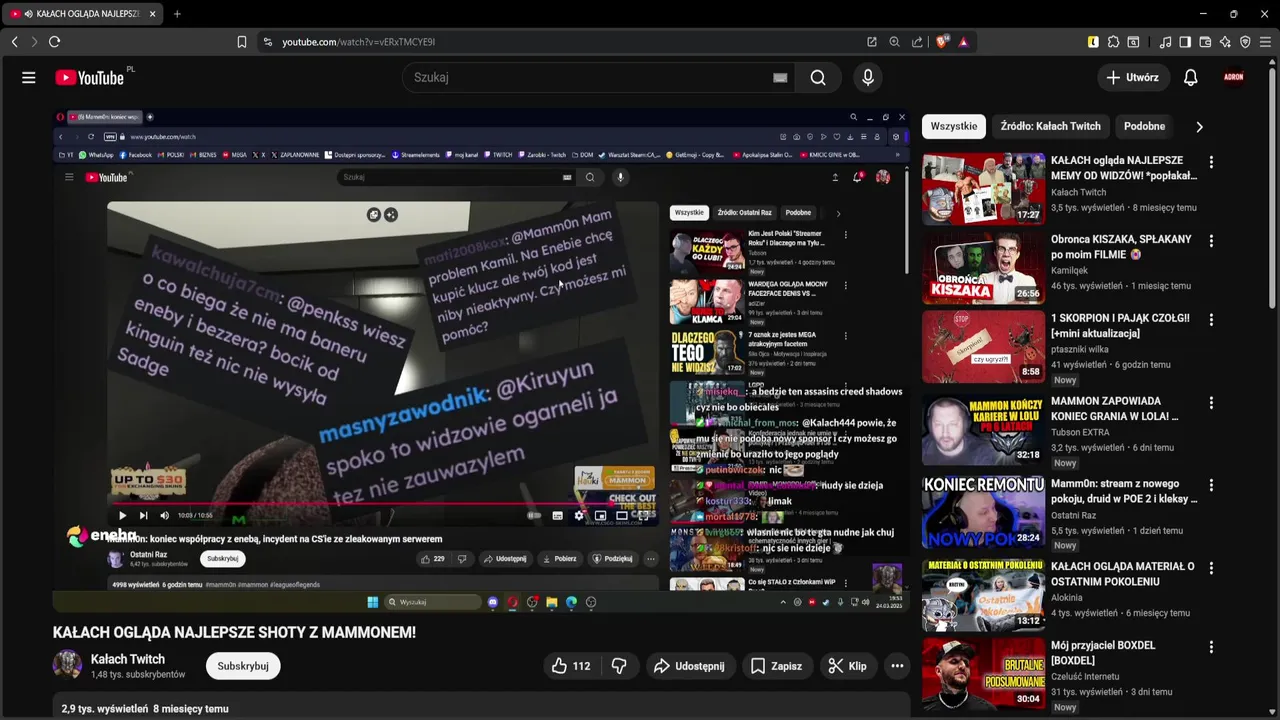Open the NAJLEPSZE MEMY OD WIDZÓW thumbnail
Image resolution: width=1280 pixels, height=720 pixels.
click(983, 189)
